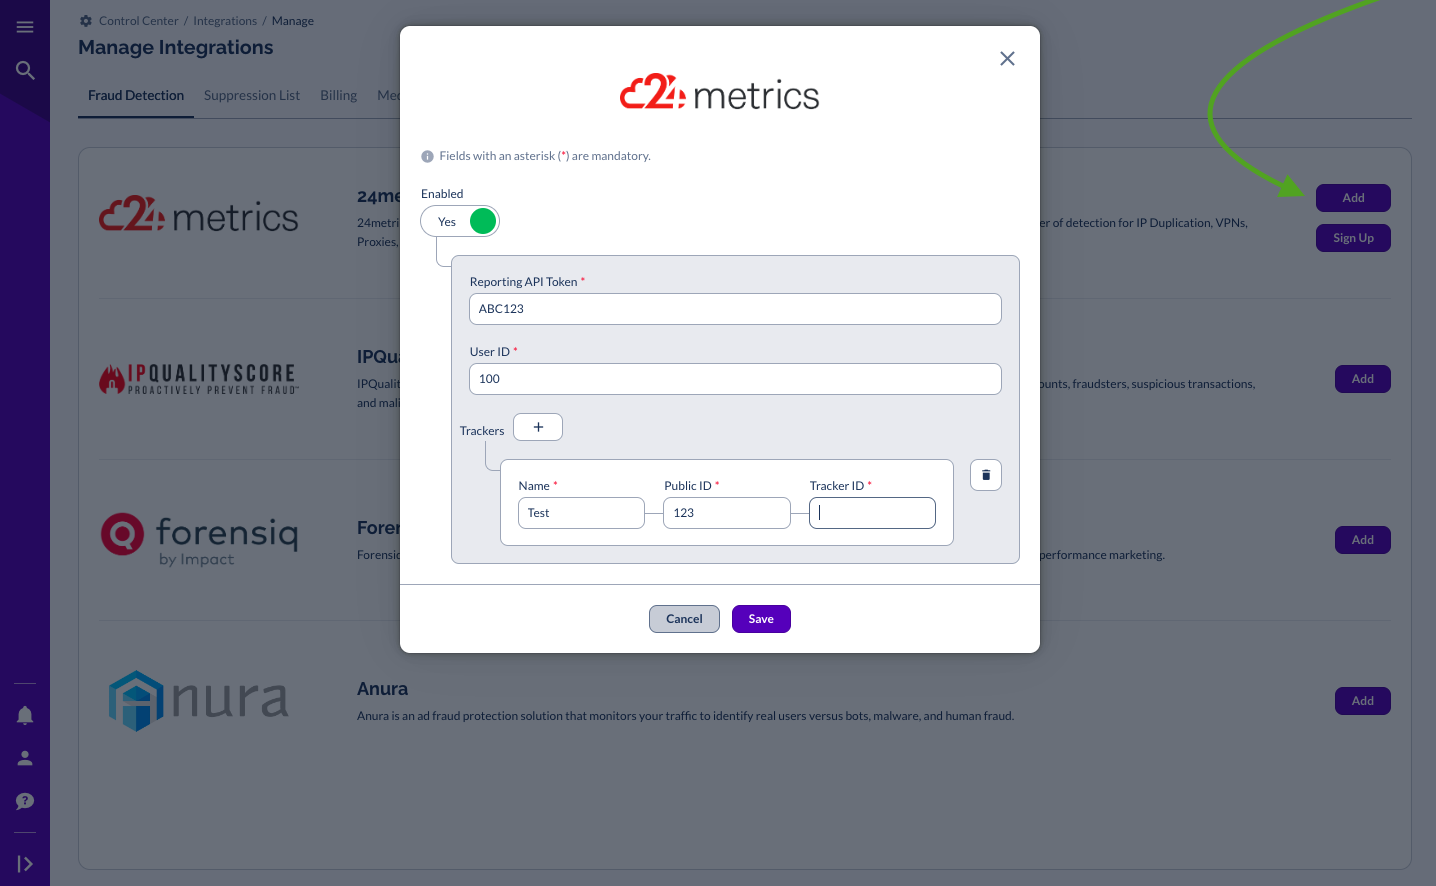Click the sidebar search icon
The image size is (1436, 886).
coord(25,70)
